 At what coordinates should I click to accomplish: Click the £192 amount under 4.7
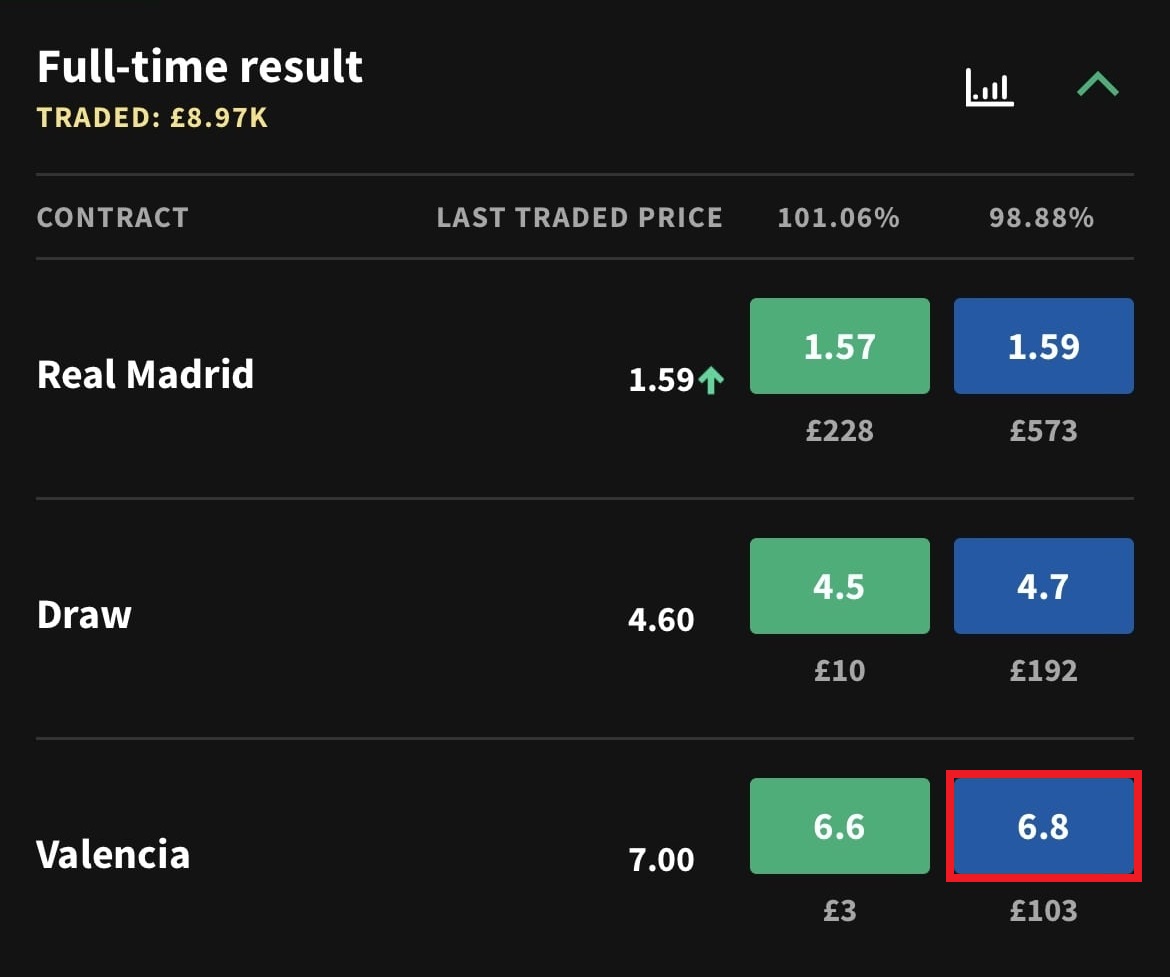coord(1043,670)
